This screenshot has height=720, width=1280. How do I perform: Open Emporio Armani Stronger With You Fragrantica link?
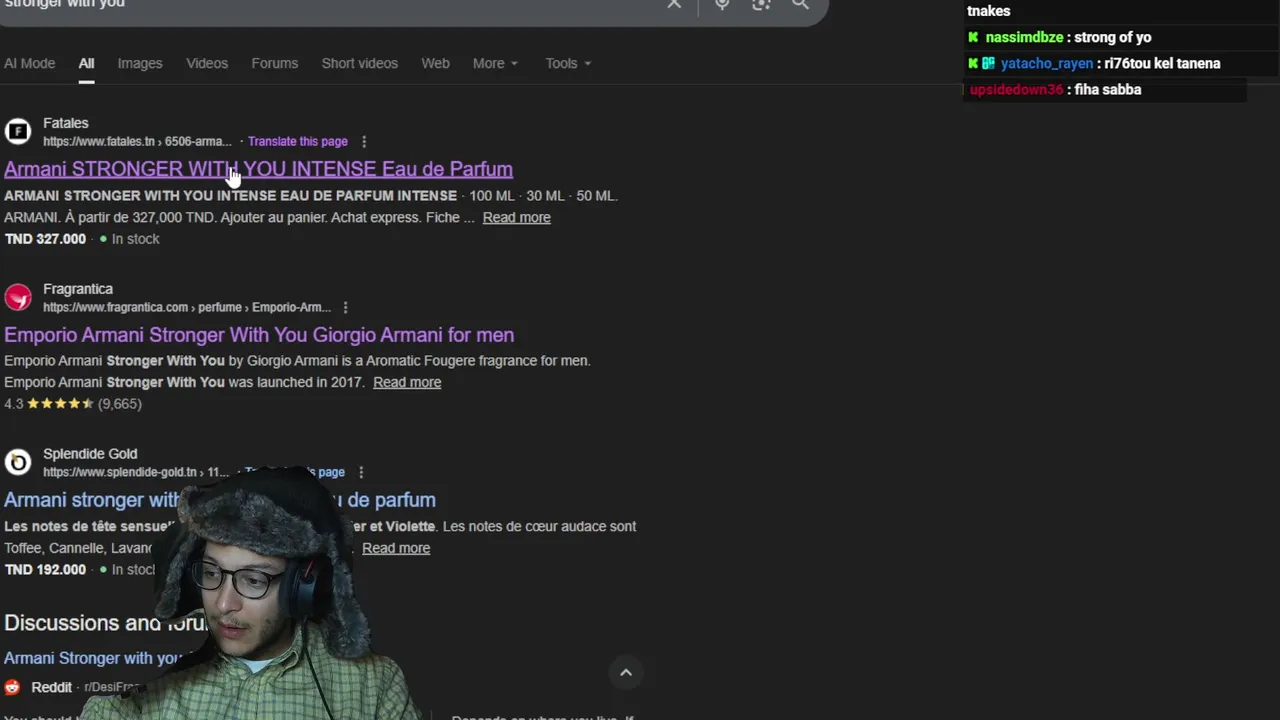click(259, 335)
